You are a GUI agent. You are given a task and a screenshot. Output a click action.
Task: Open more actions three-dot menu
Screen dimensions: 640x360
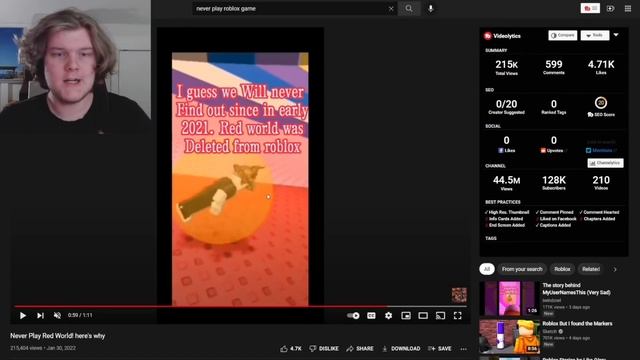tap(463, 349)
